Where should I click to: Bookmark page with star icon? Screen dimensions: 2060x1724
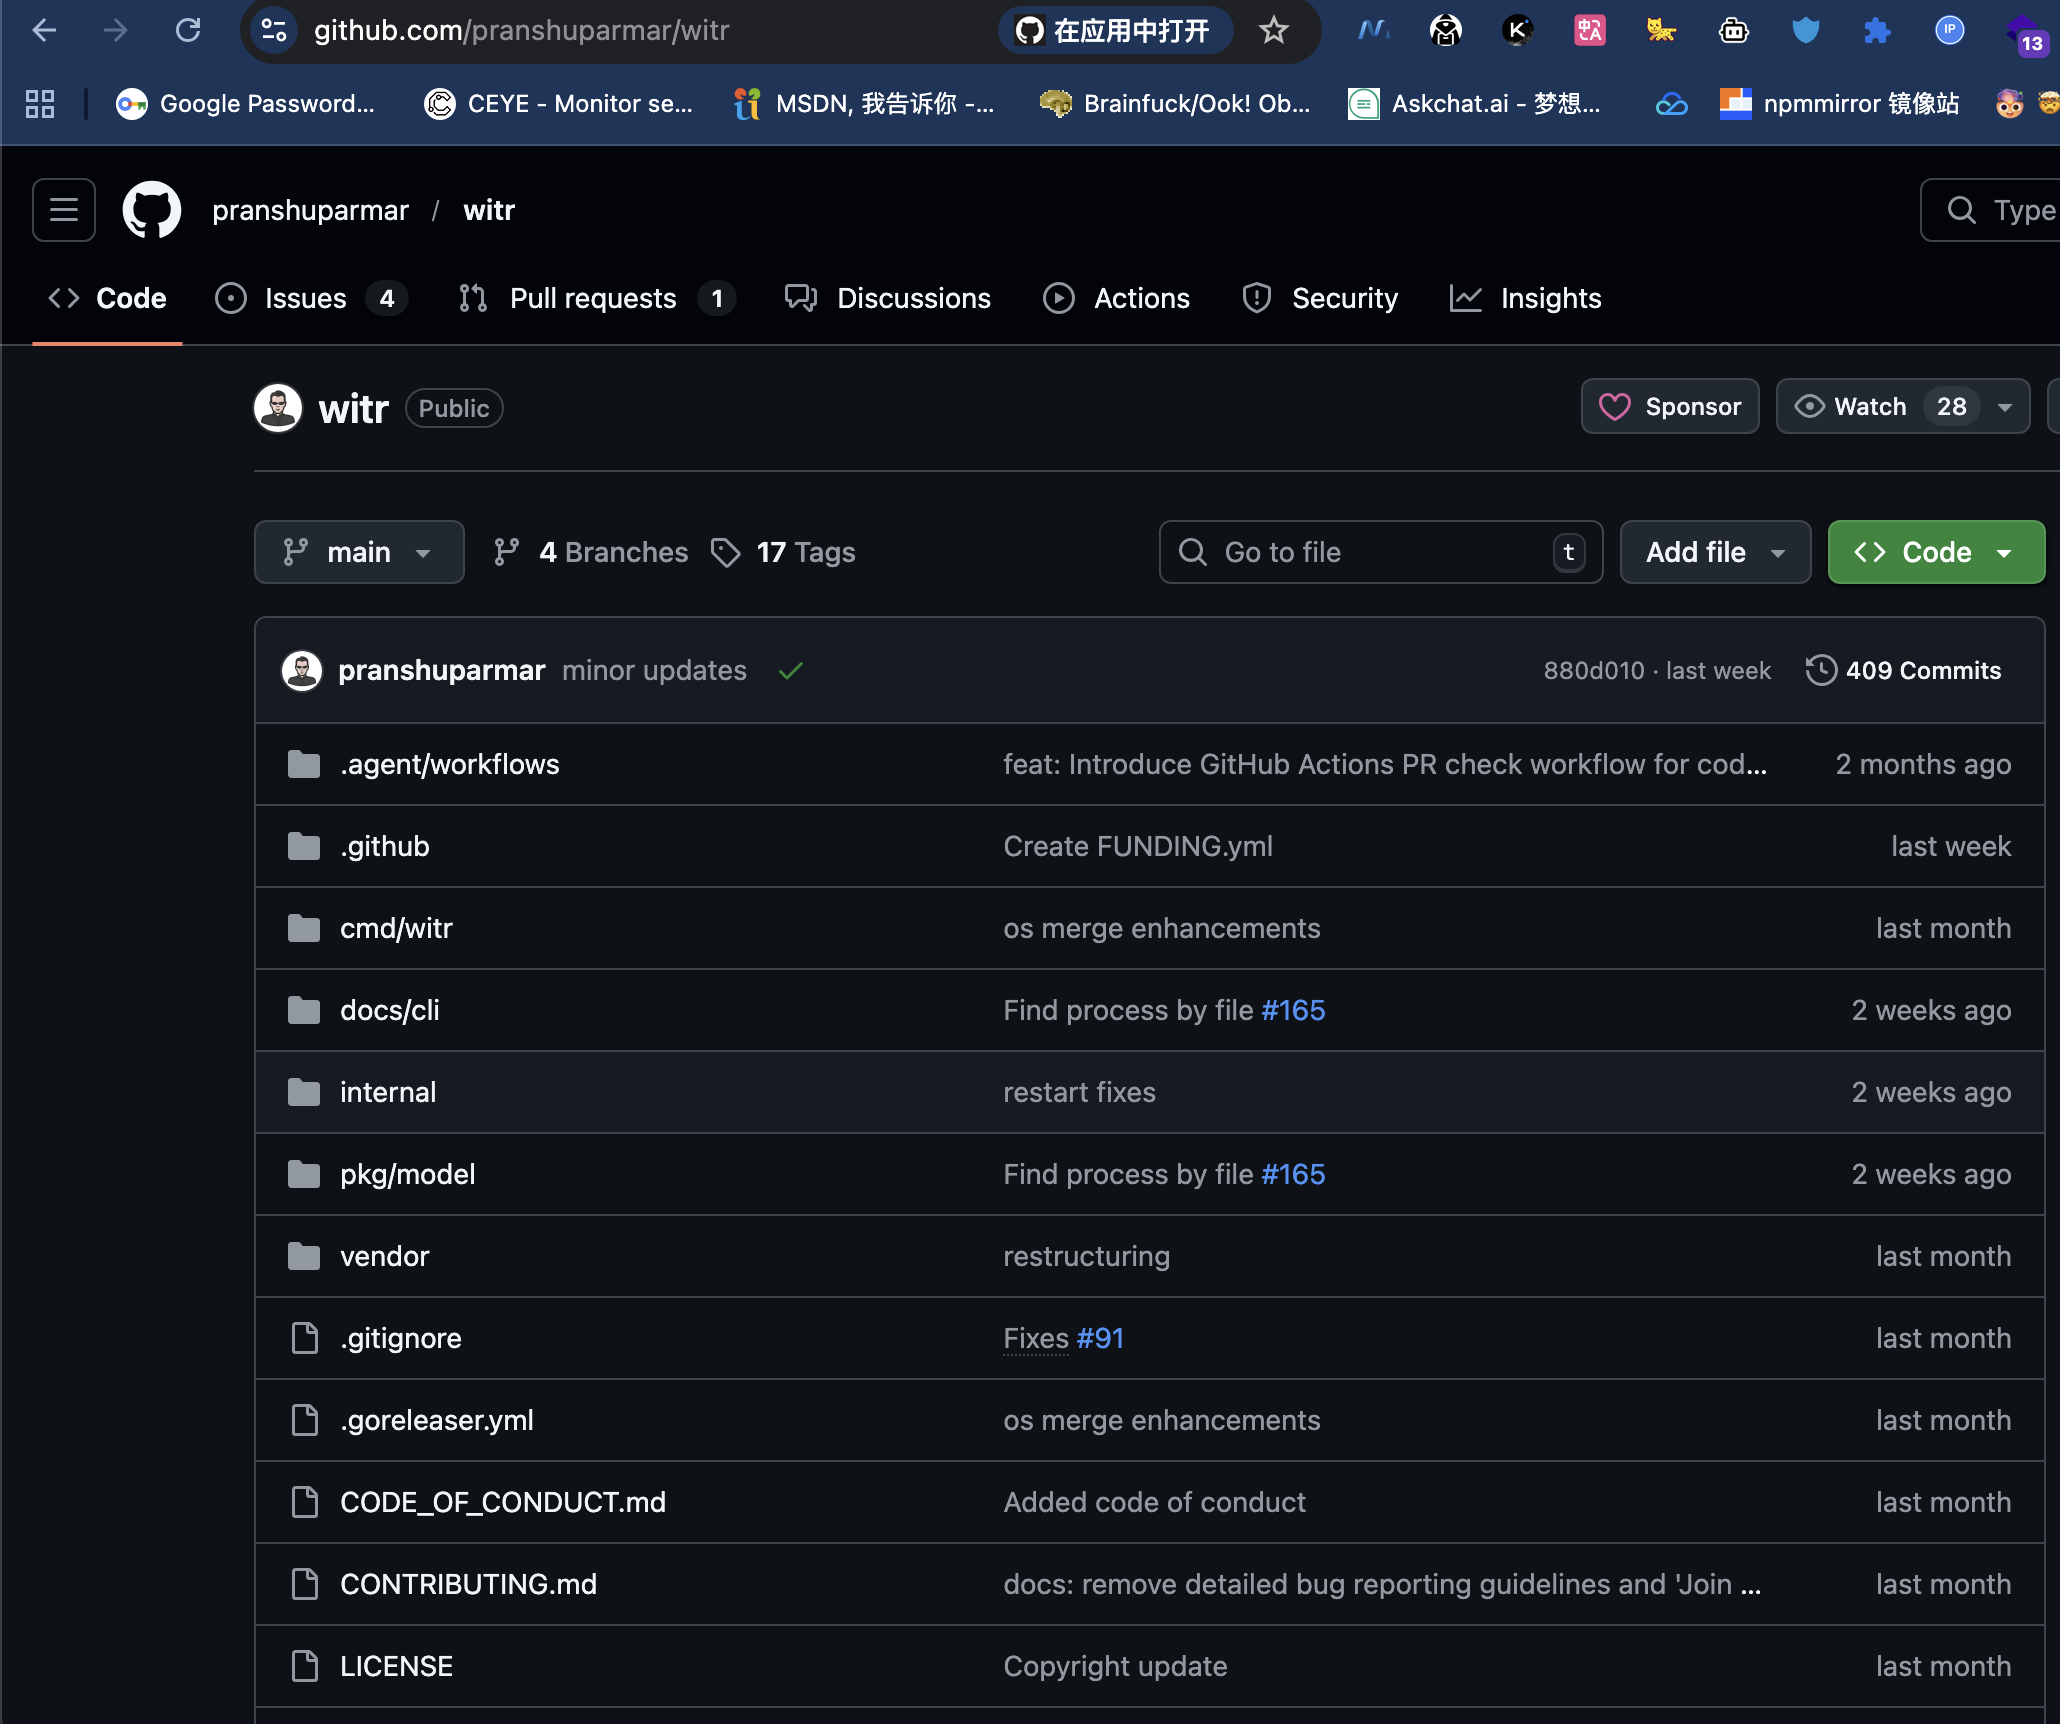(x=1273, y=31)
